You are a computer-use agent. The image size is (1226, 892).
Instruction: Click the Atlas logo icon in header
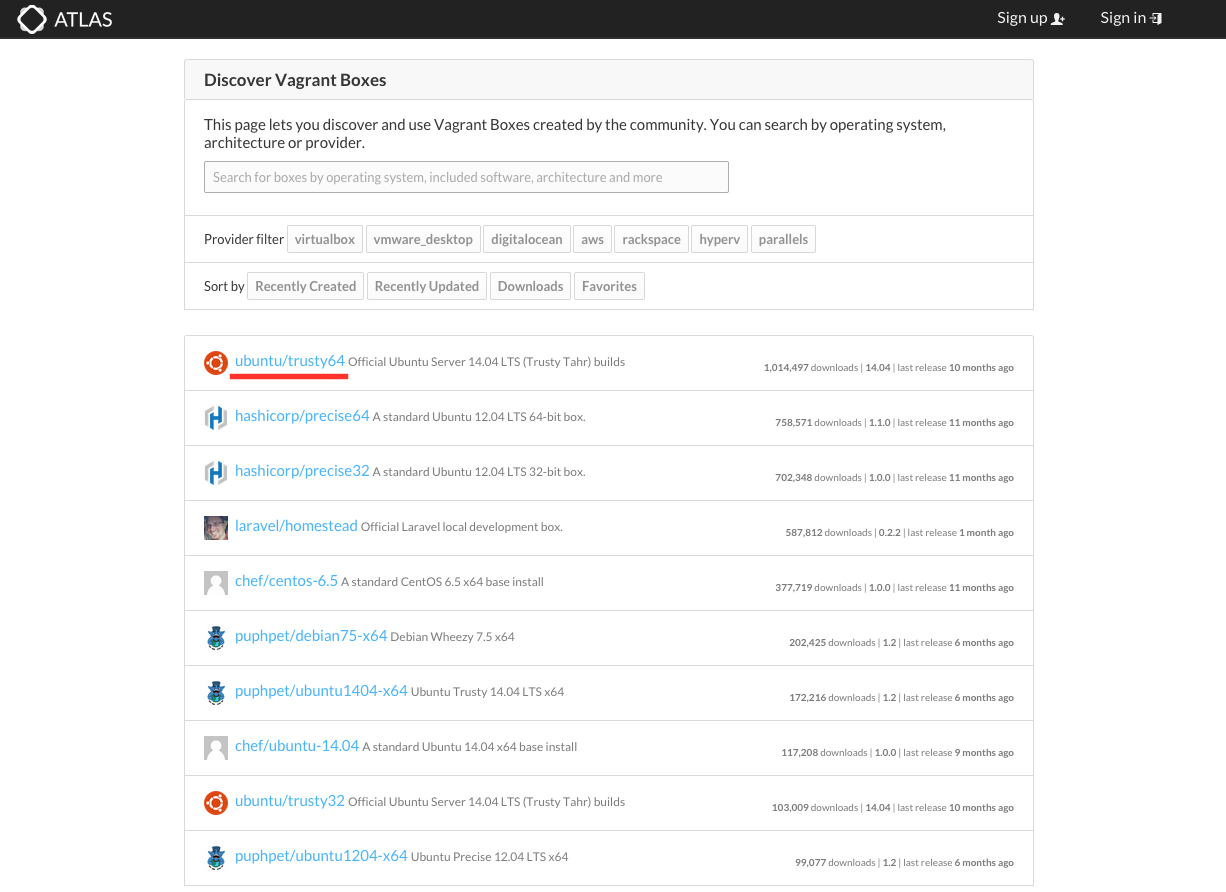(x=32, y=19)
